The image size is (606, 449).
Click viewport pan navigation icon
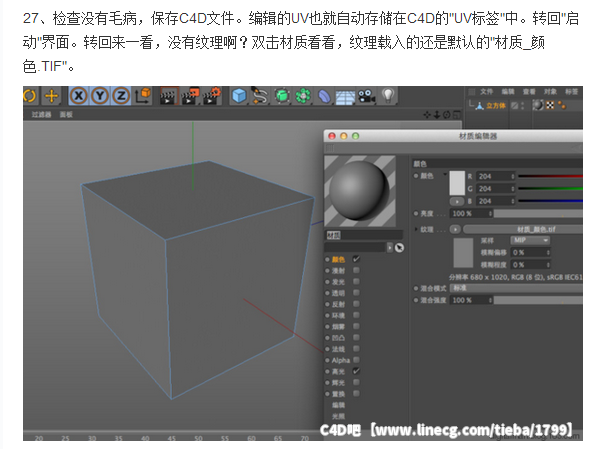(427, 115)
